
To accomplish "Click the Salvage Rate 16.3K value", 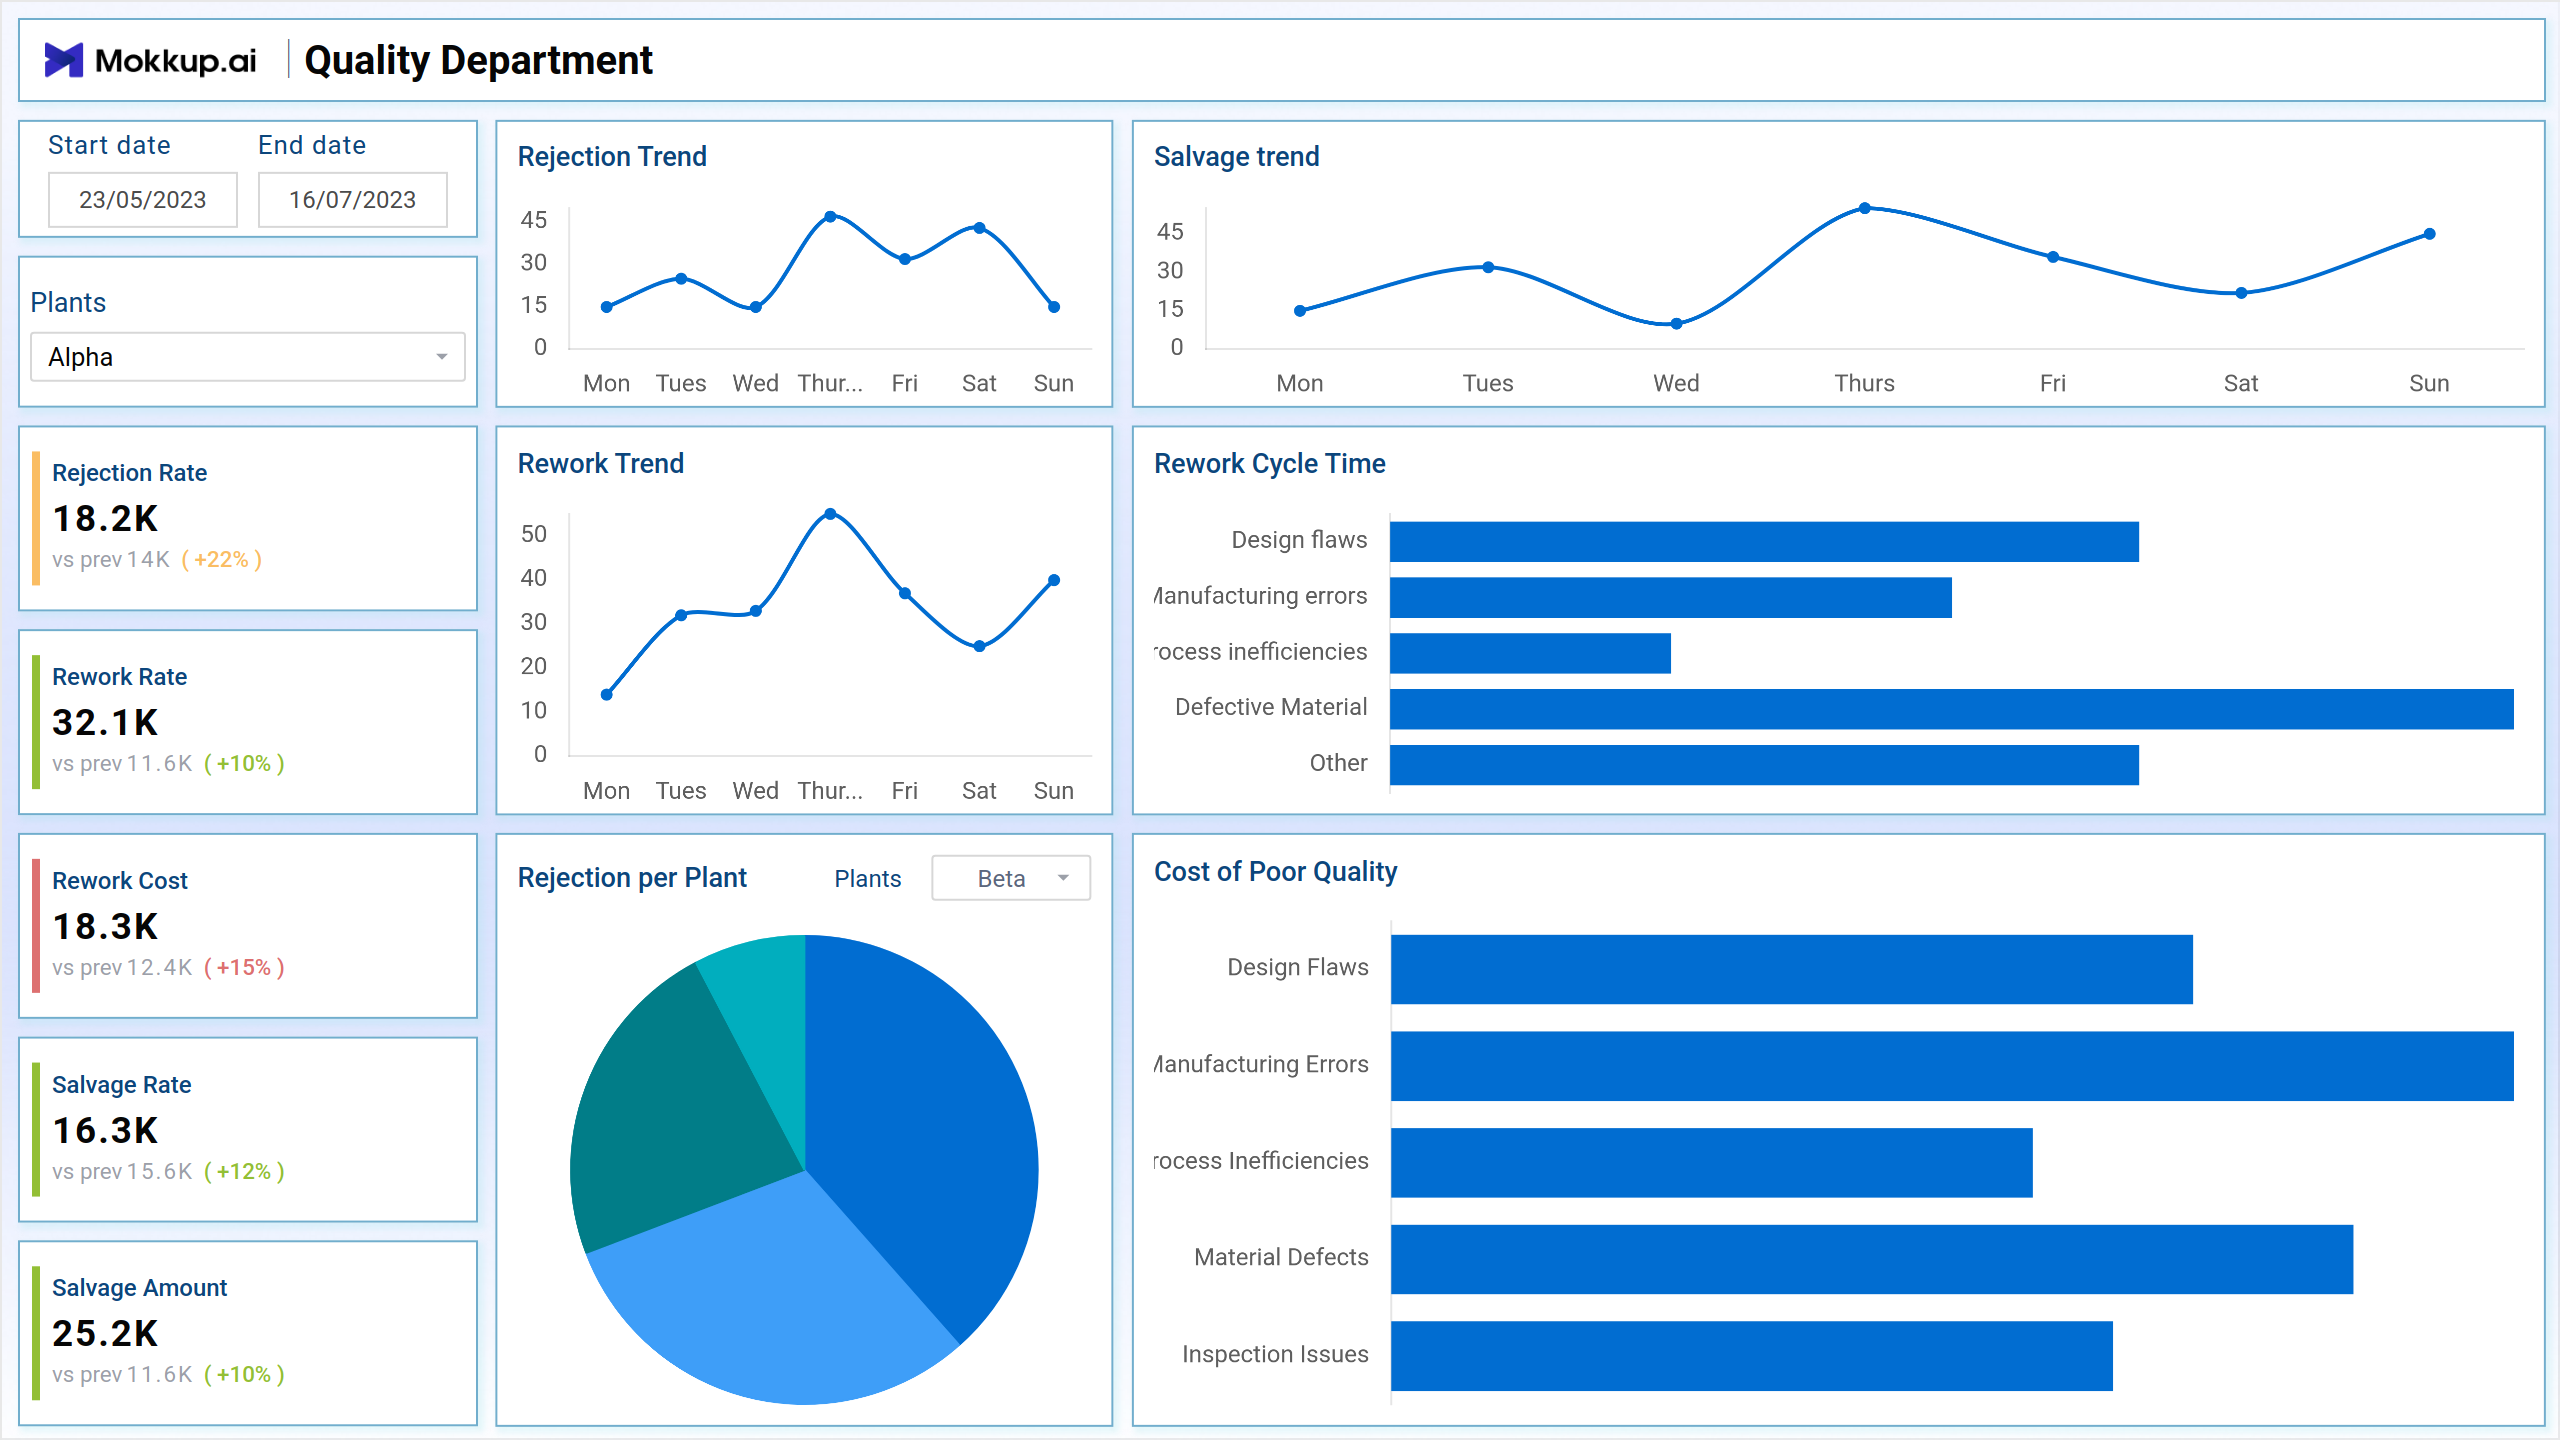I will (x=105, y=1130).
